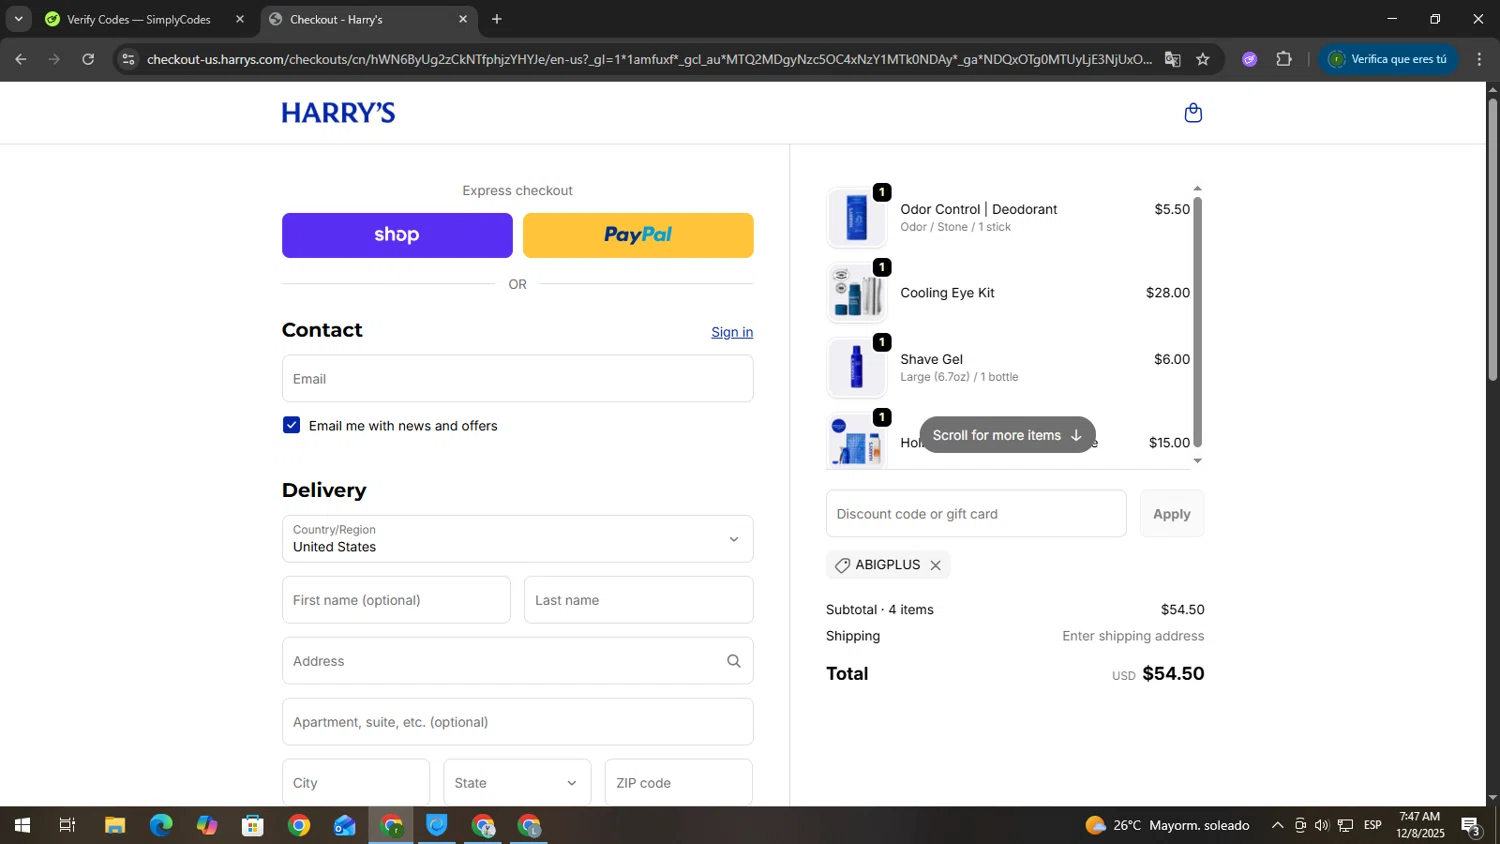Focus the Address input field
1500x844 pixels.
tap(517, 661)
